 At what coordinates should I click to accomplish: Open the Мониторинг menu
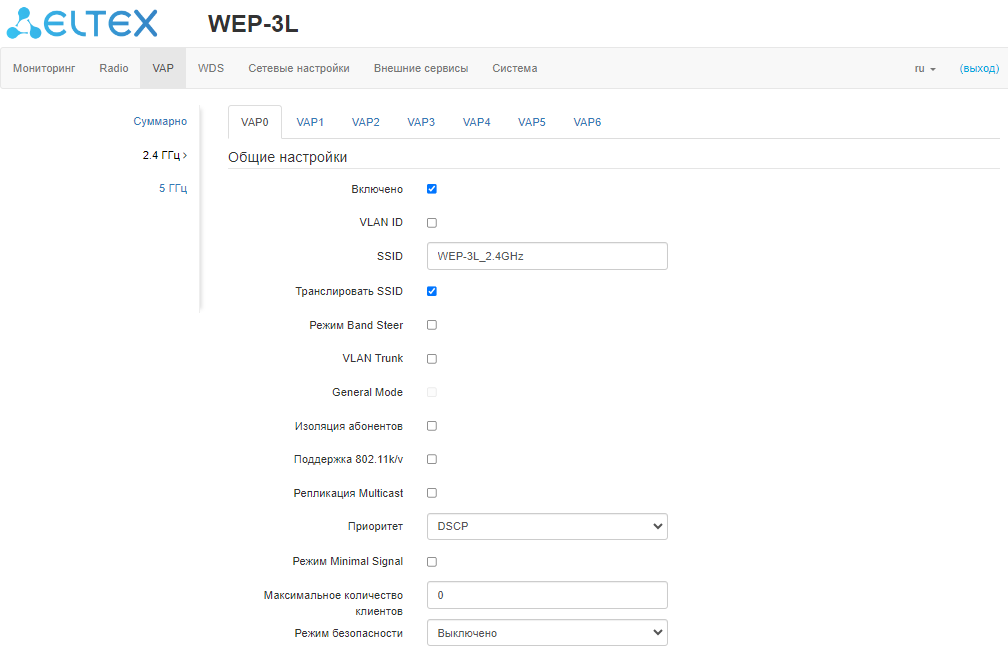tap(44, 69)
